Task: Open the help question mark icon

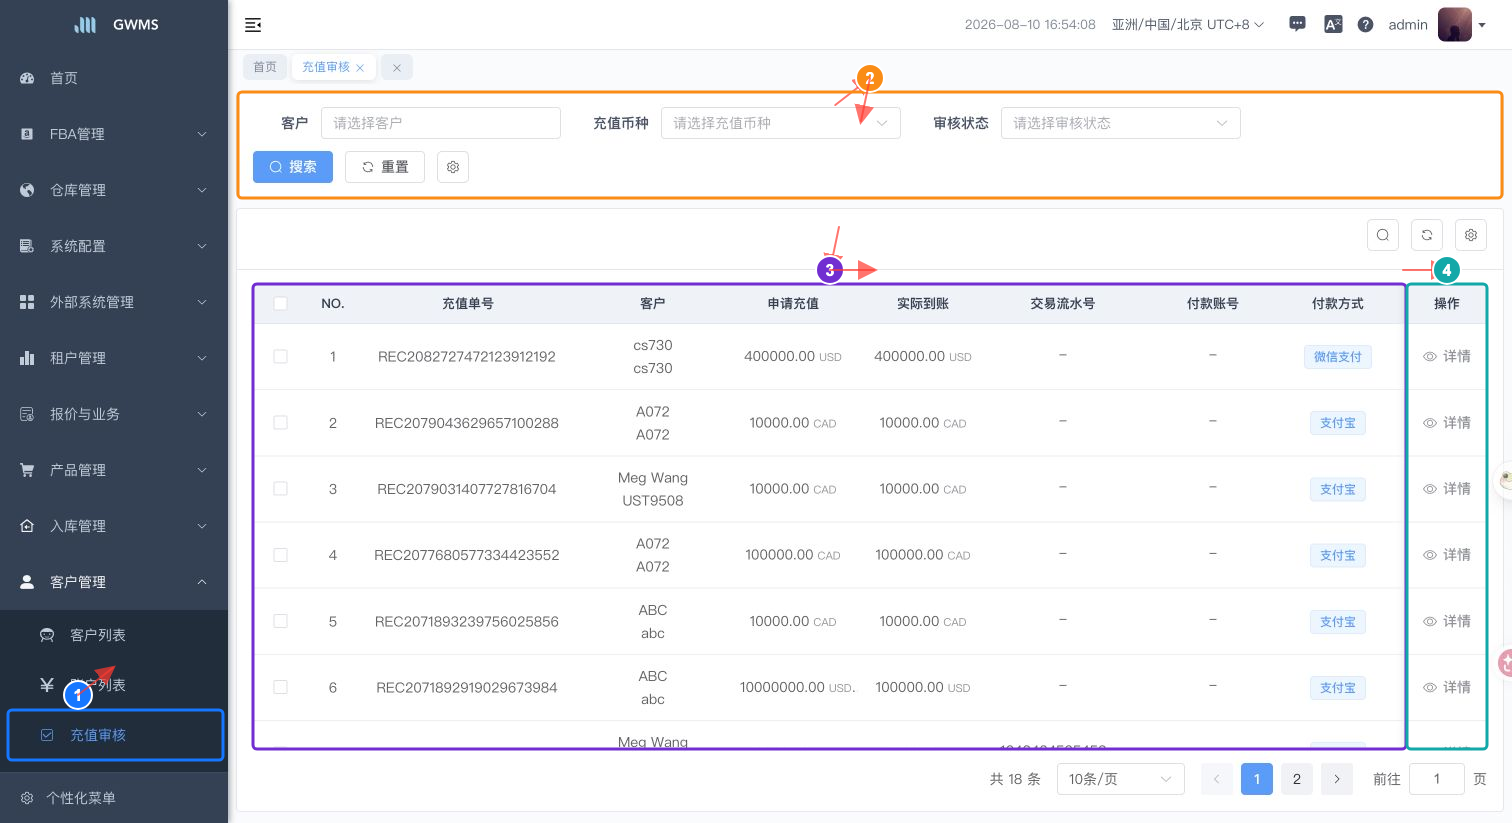Action: tap(1365, 24)
